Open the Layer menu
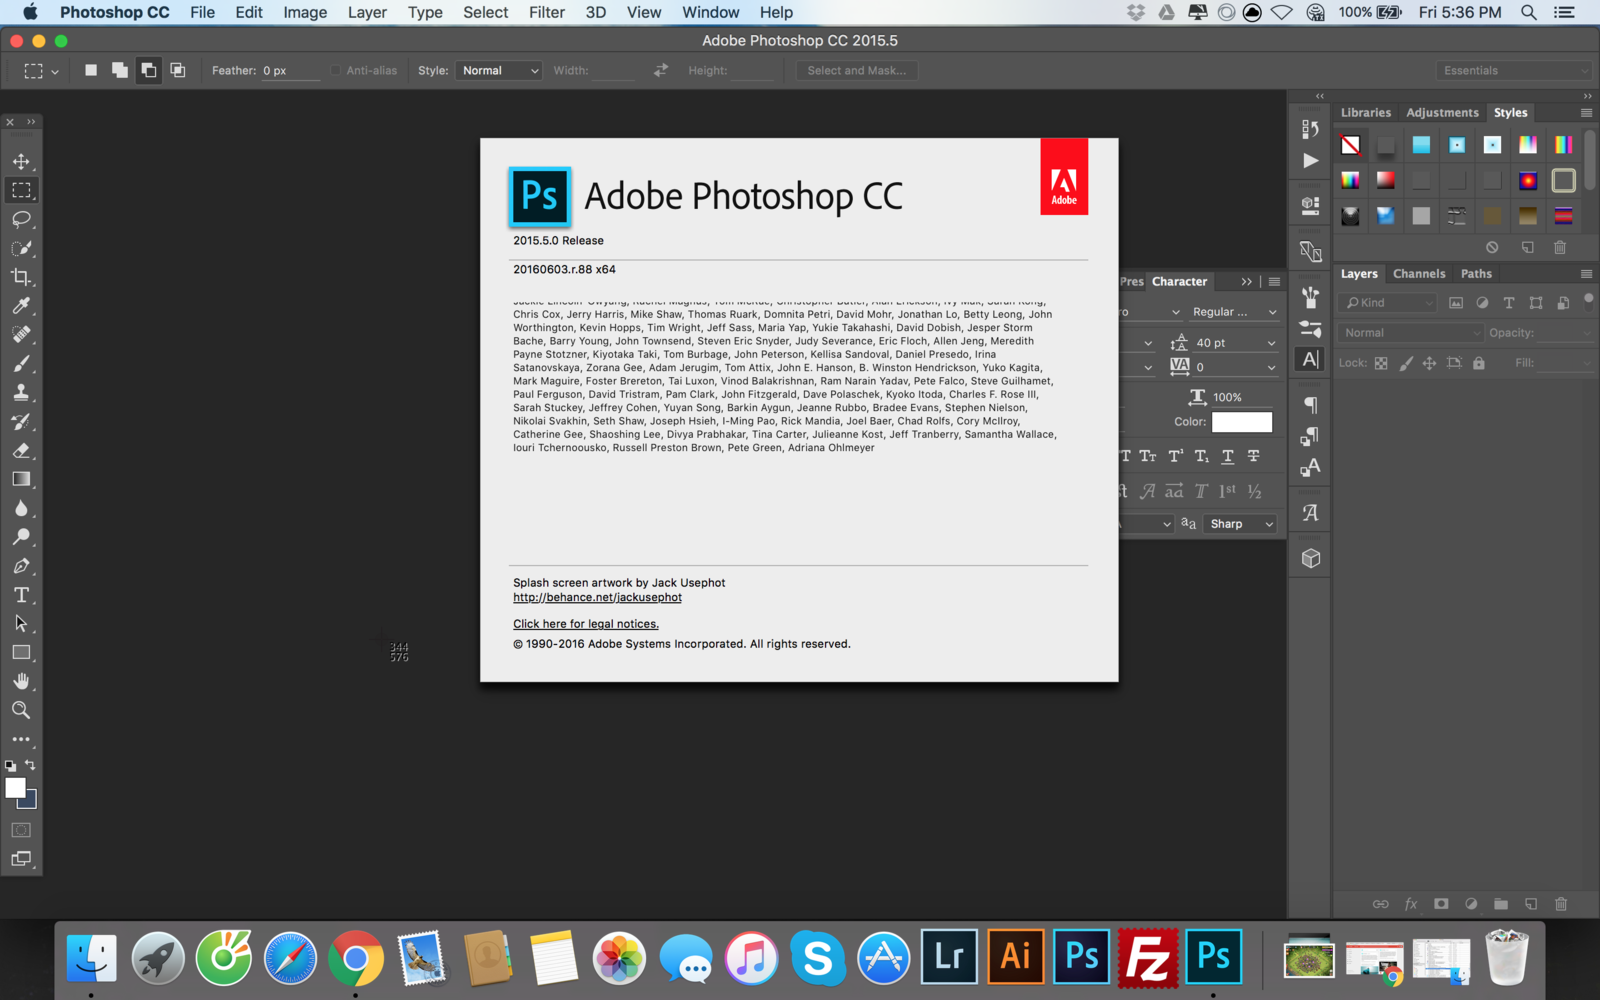Image resolution: width=1600 pixels, height=1000 pixels. (x=367, y=12)
